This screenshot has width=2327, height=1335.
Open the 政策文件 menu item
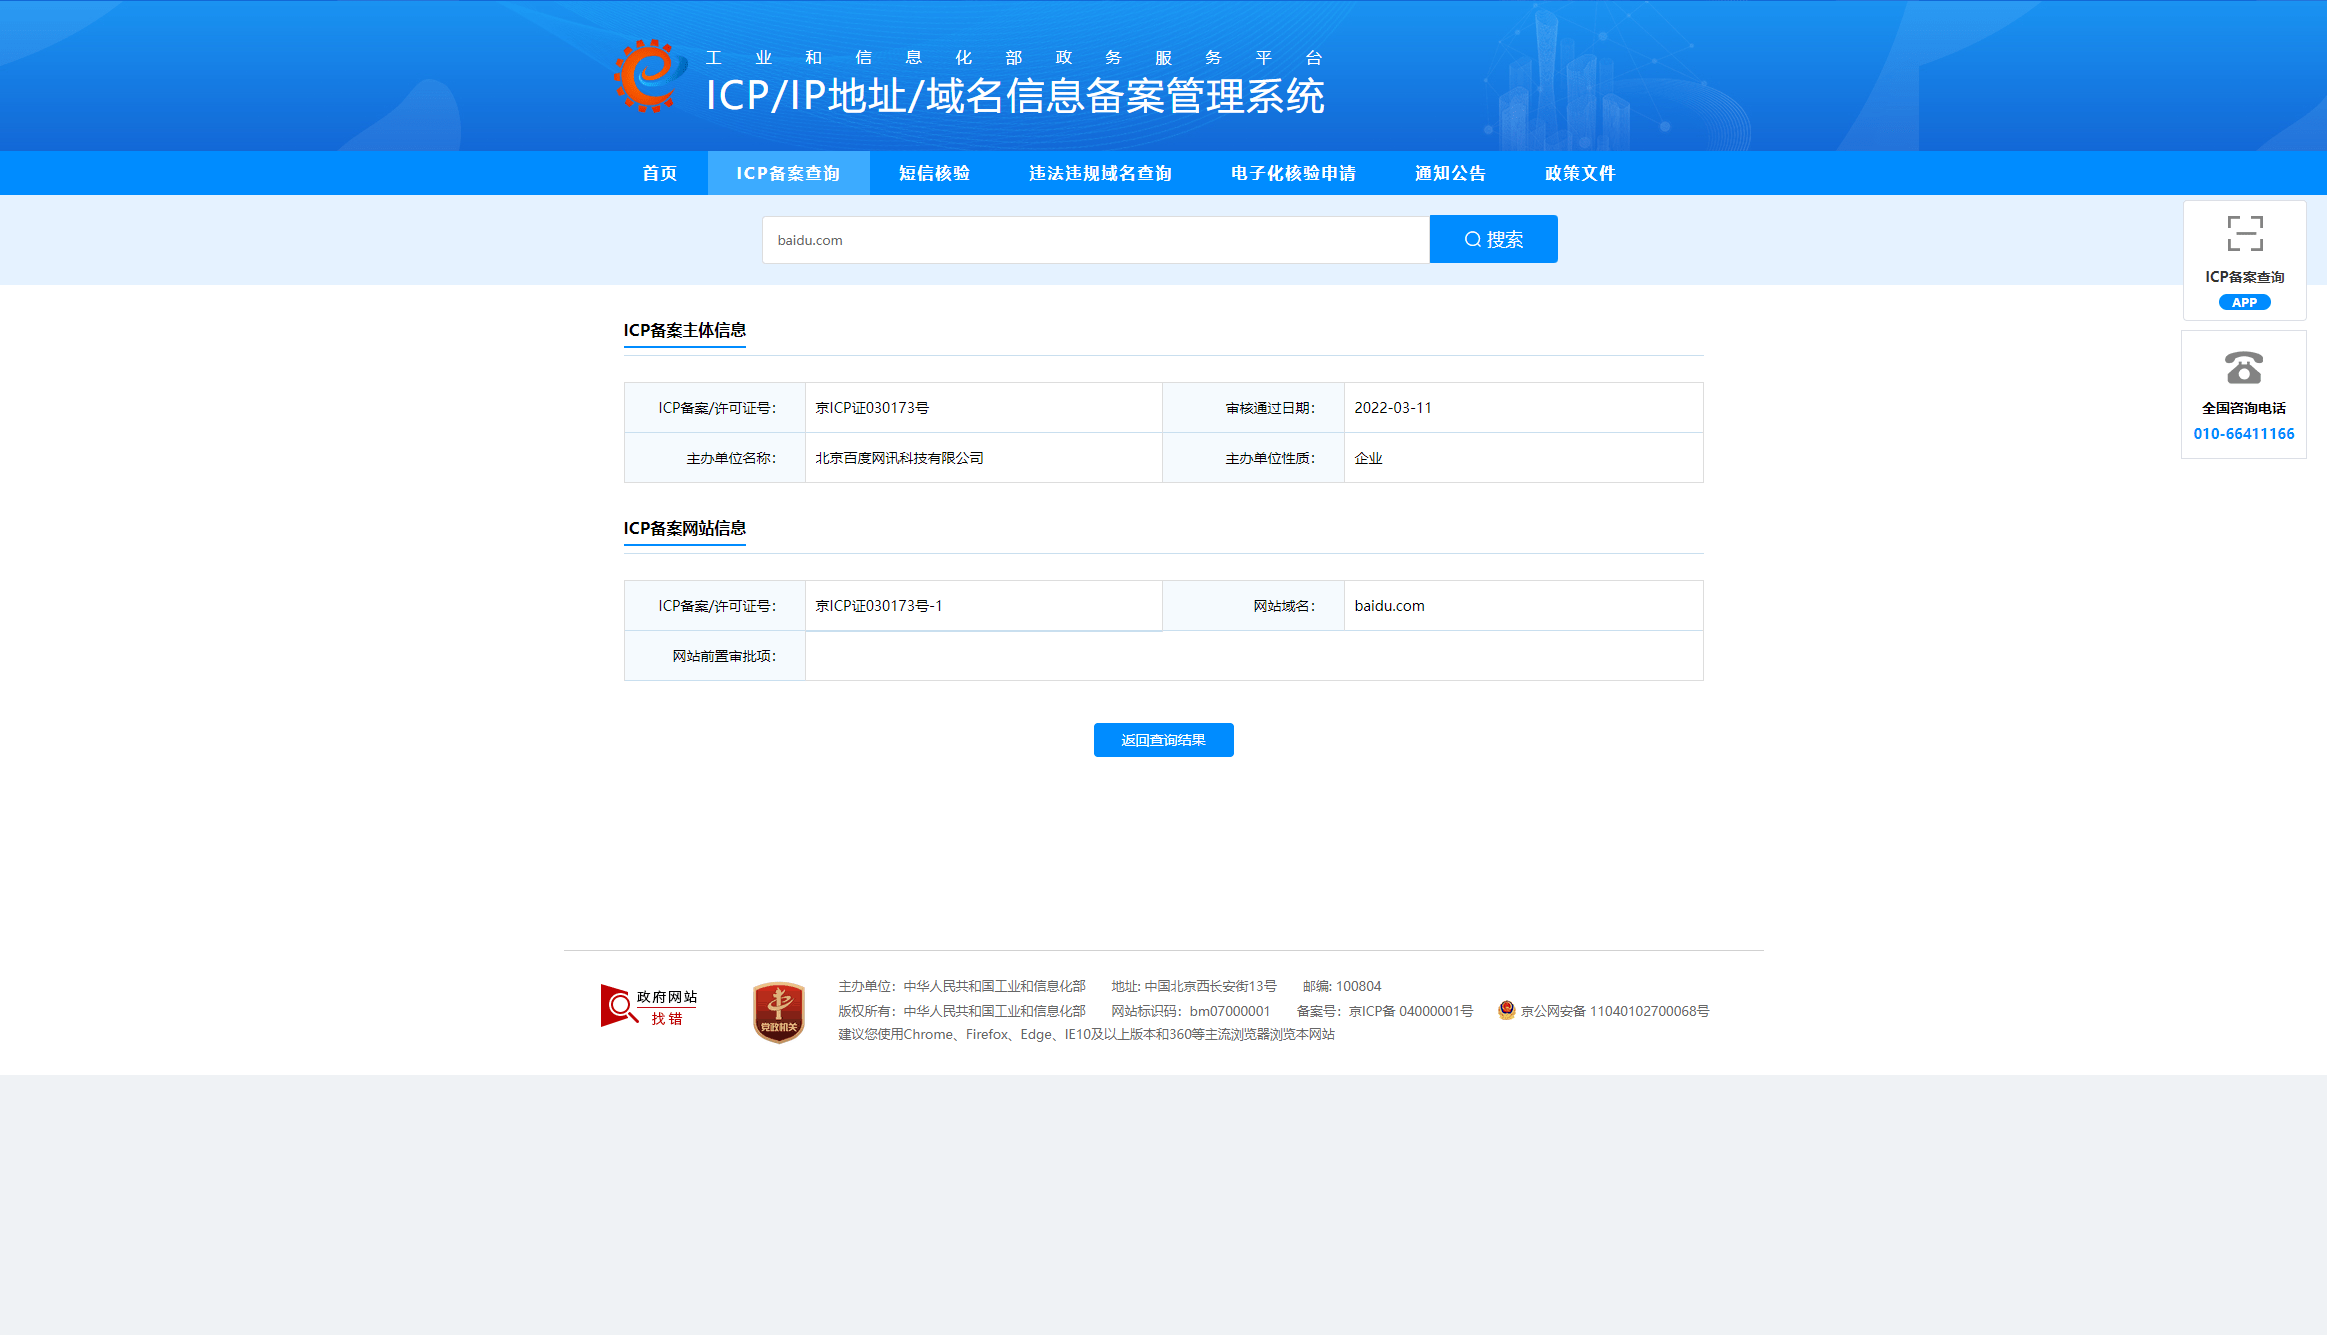coord(1580,173)
